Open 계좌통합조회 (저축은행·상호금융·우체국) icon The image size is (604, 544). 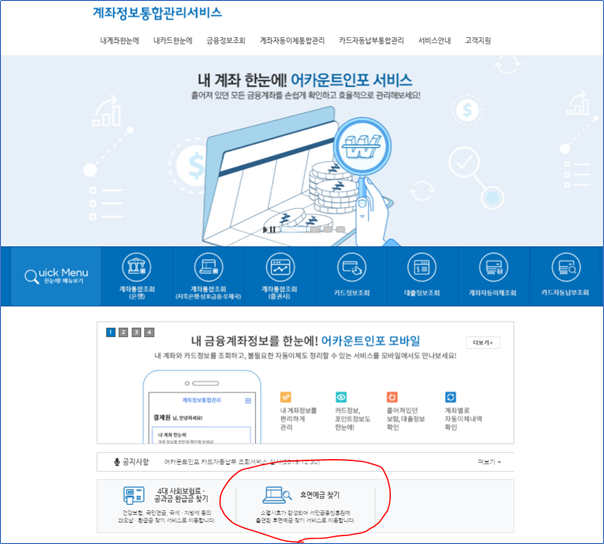(x=208, y=267)
